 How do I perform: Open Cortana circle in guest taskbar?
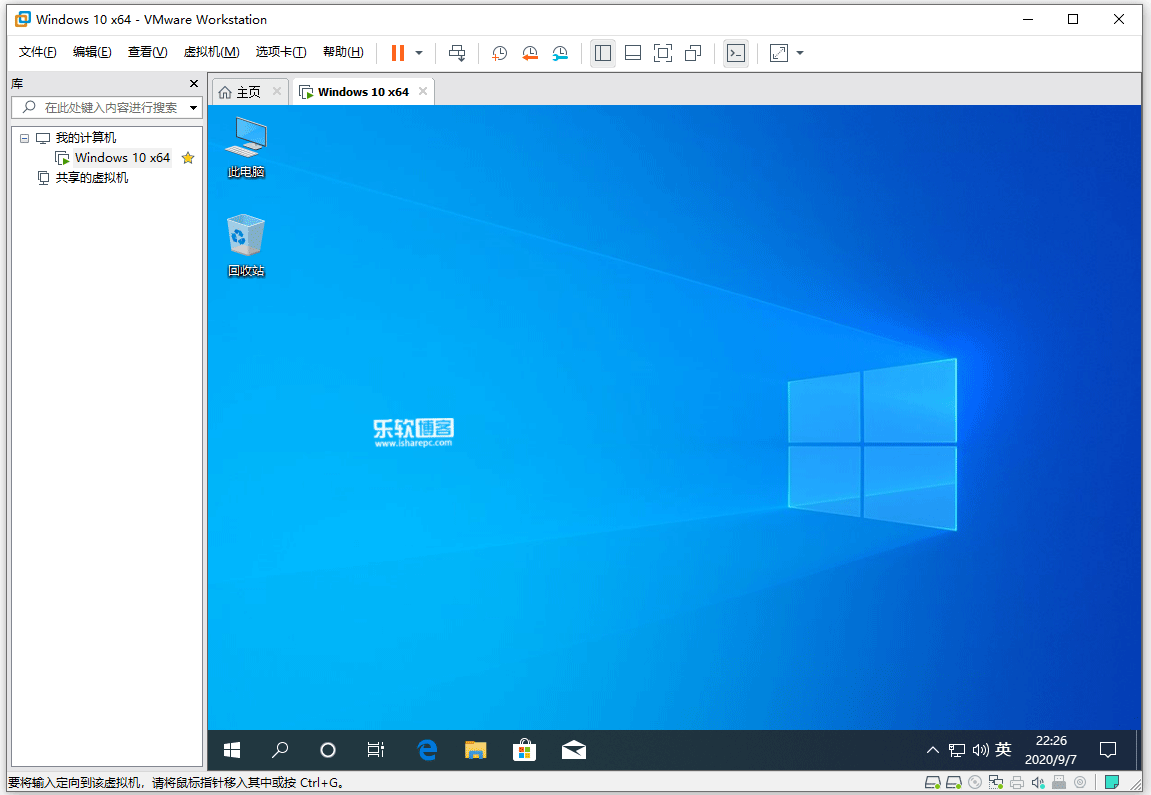[328, 749]
